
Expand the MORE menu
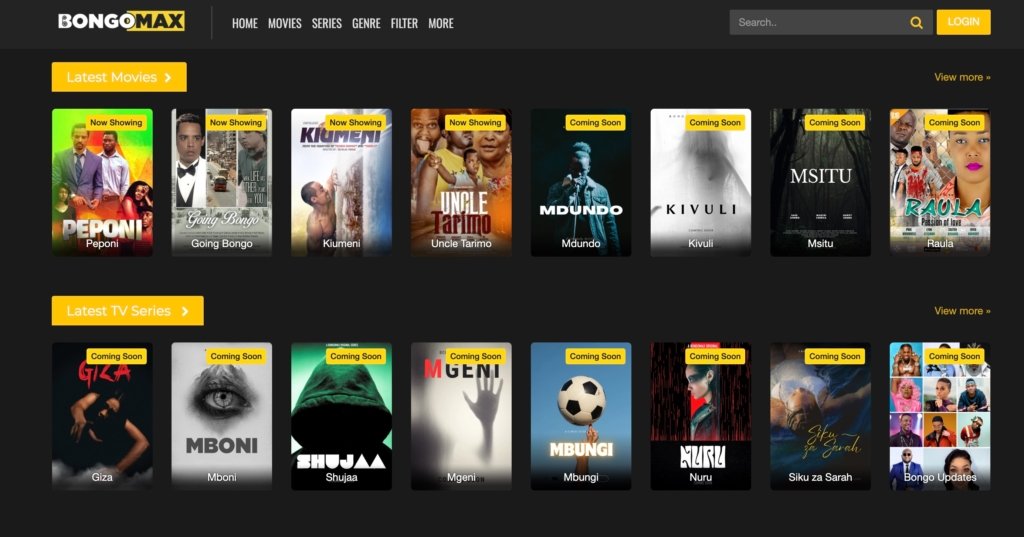[x=441, y=24]
